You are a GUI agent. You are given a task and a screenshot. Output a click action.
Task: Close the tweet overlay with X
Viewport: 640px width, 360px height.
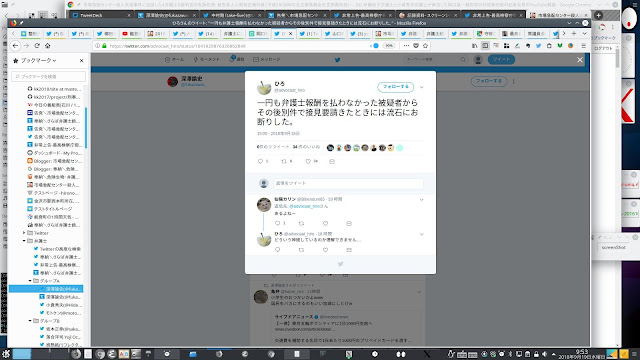click(x=580, y=60)
